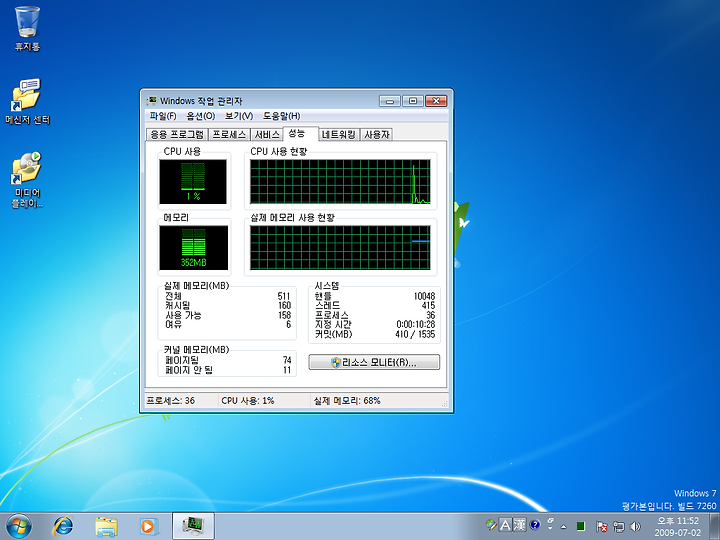Viewport: 720px width, 540px height.
Task: Open Action Center flag tray icon
Action: point(601,526)
